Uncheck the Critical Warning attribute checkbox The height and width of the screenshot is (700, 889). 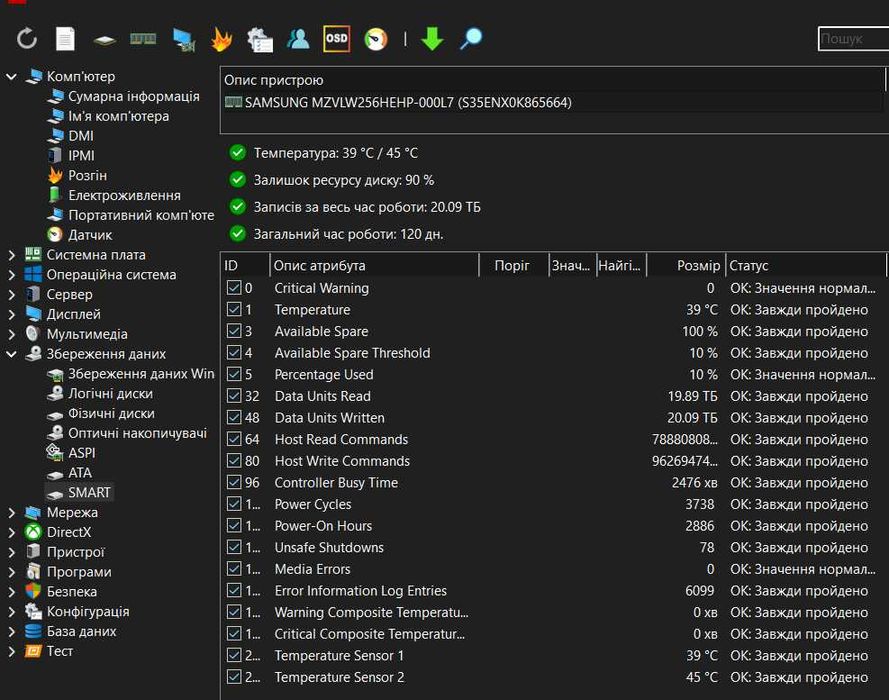[x=234, y=288]
